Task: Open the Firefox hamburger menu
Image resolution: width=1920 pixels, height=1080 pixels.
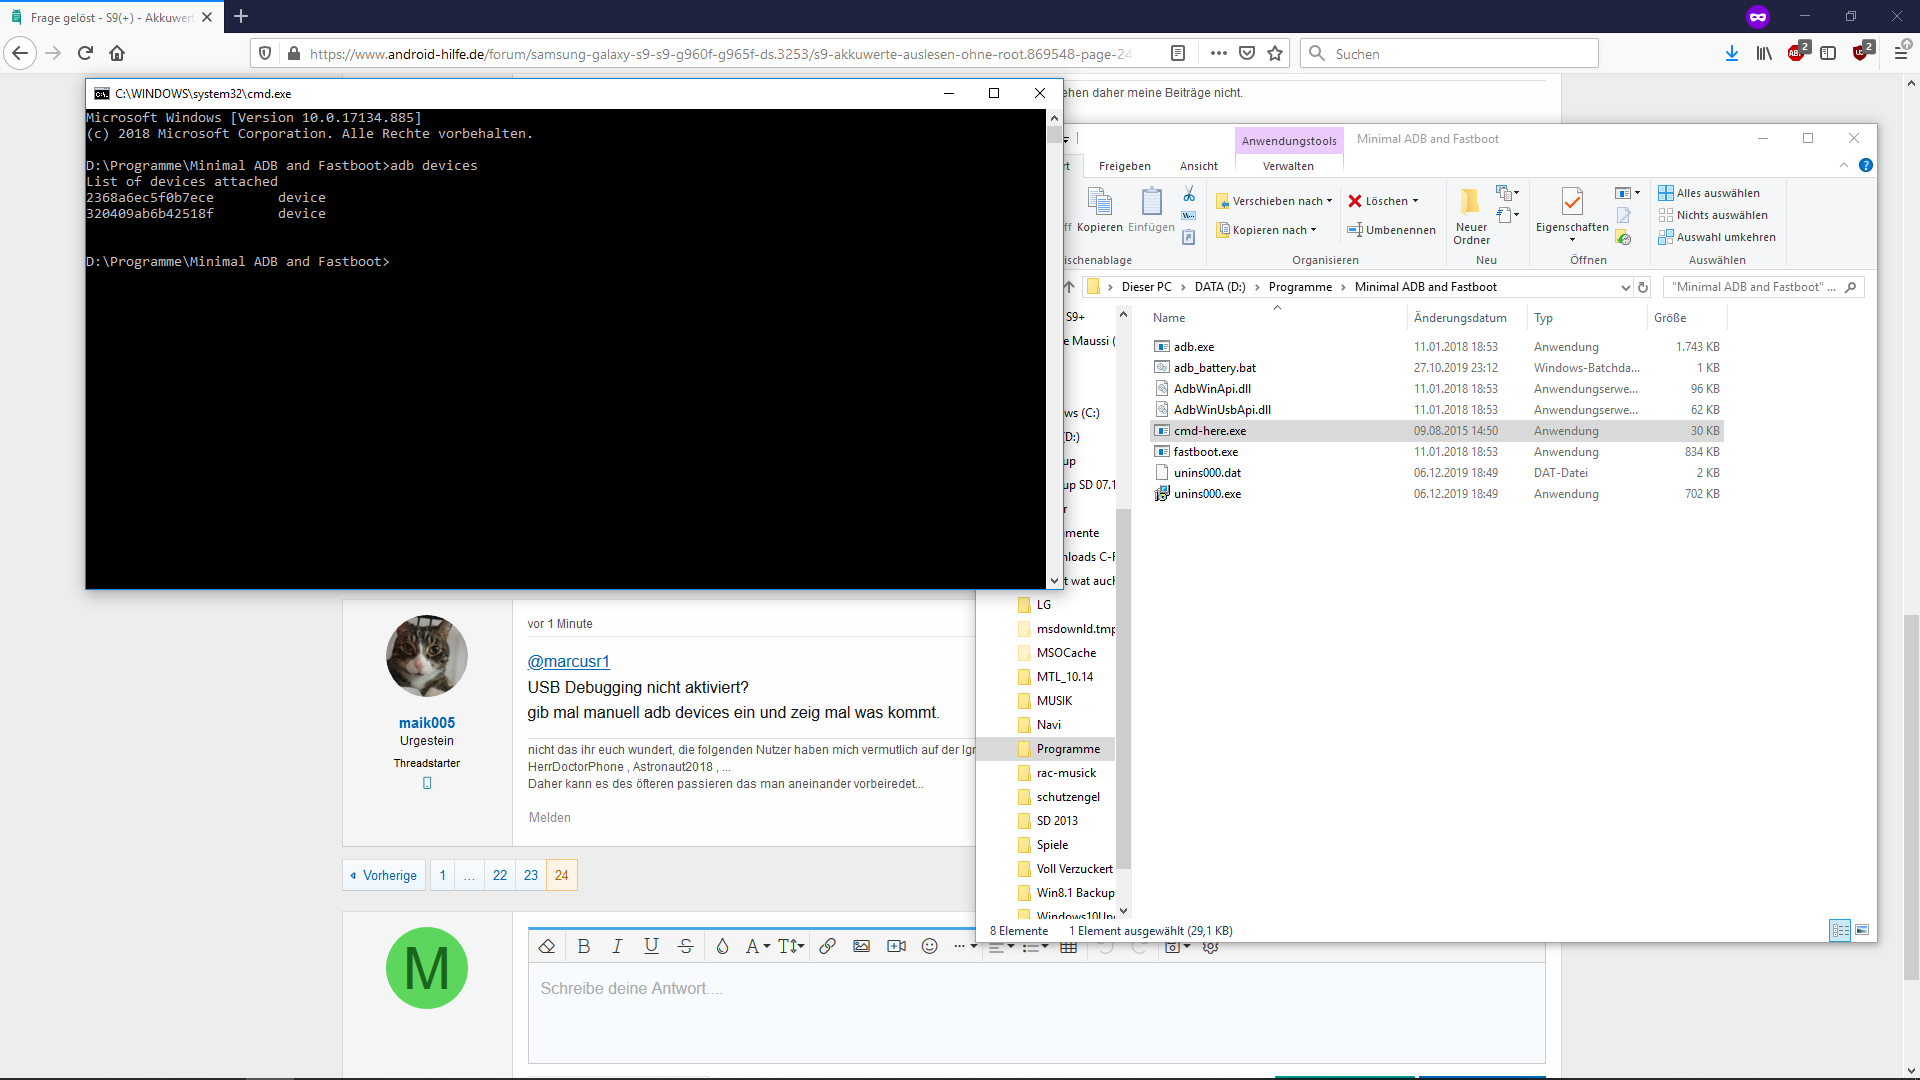Action: tap(1901, 53)
